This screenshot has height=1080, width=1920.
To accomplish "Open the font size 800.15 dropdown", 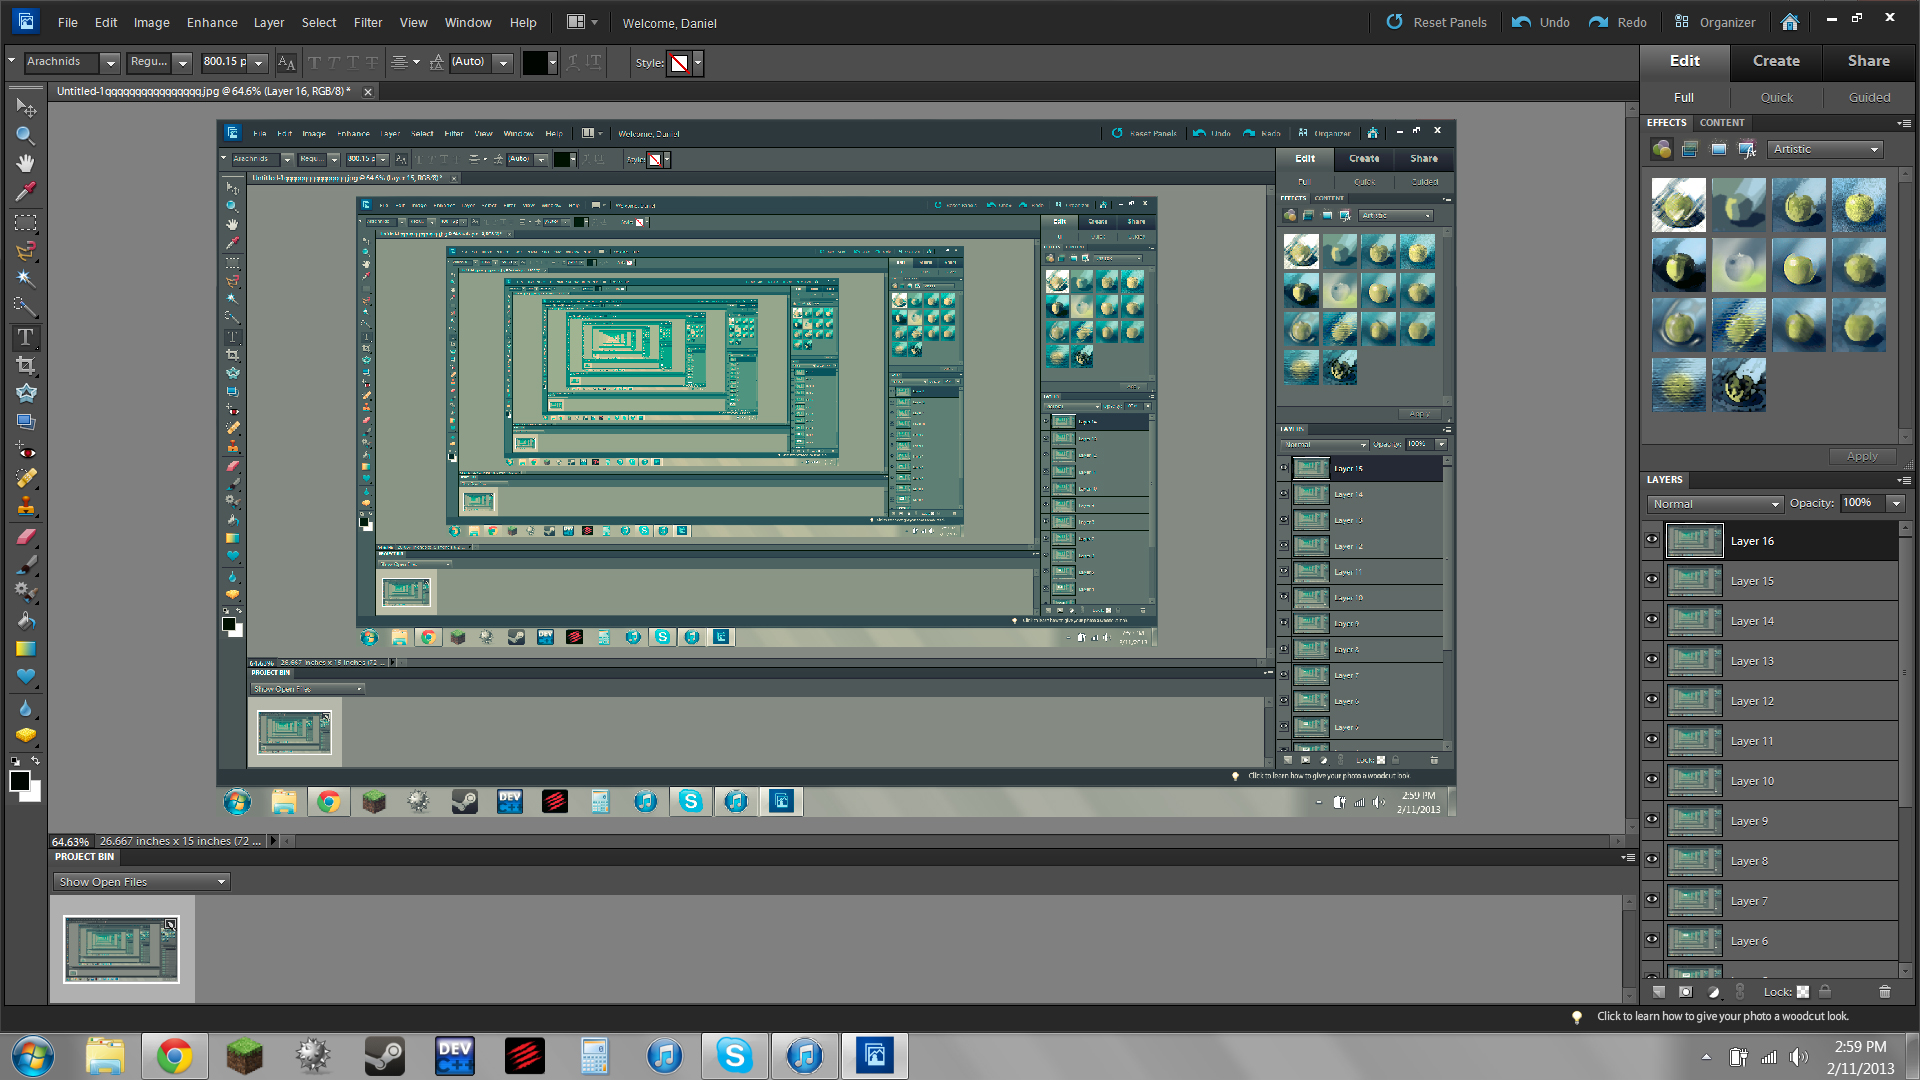I will pos(259,63).
